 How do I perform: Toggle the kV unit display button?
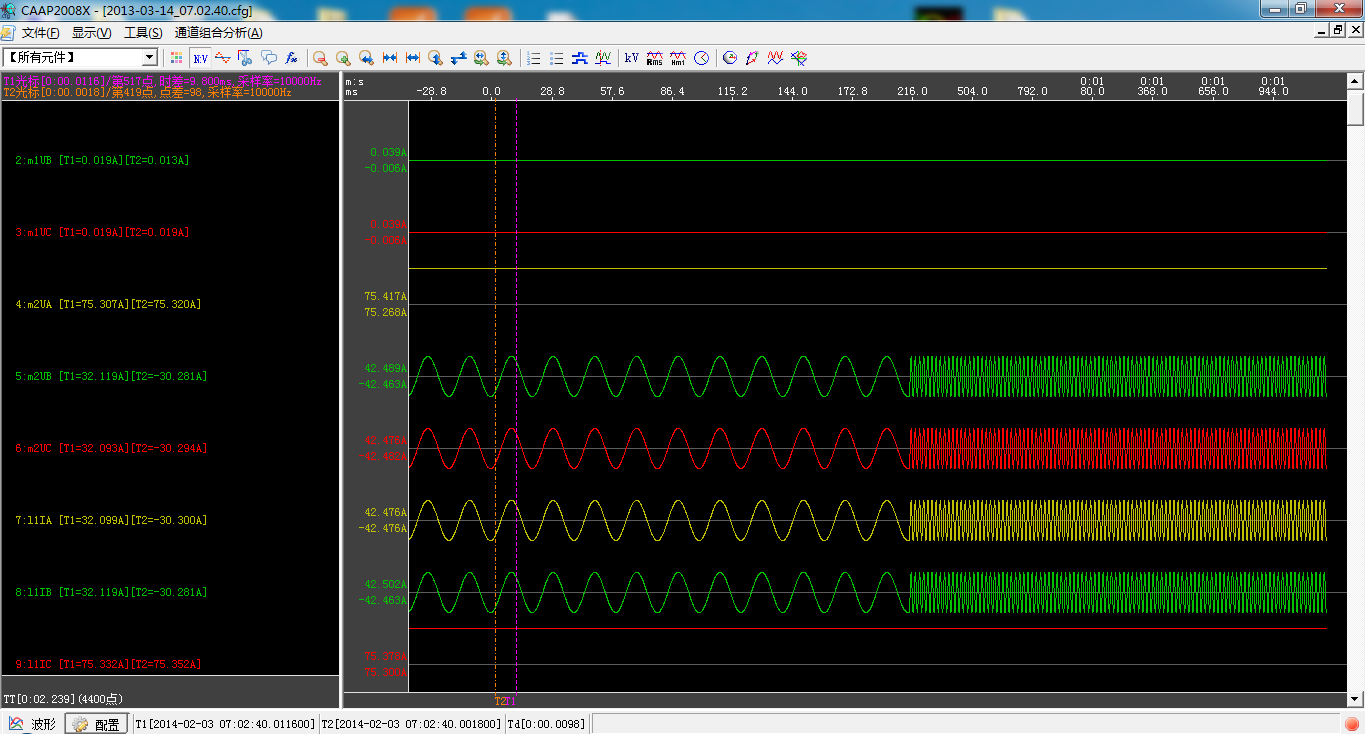(632, 58)
